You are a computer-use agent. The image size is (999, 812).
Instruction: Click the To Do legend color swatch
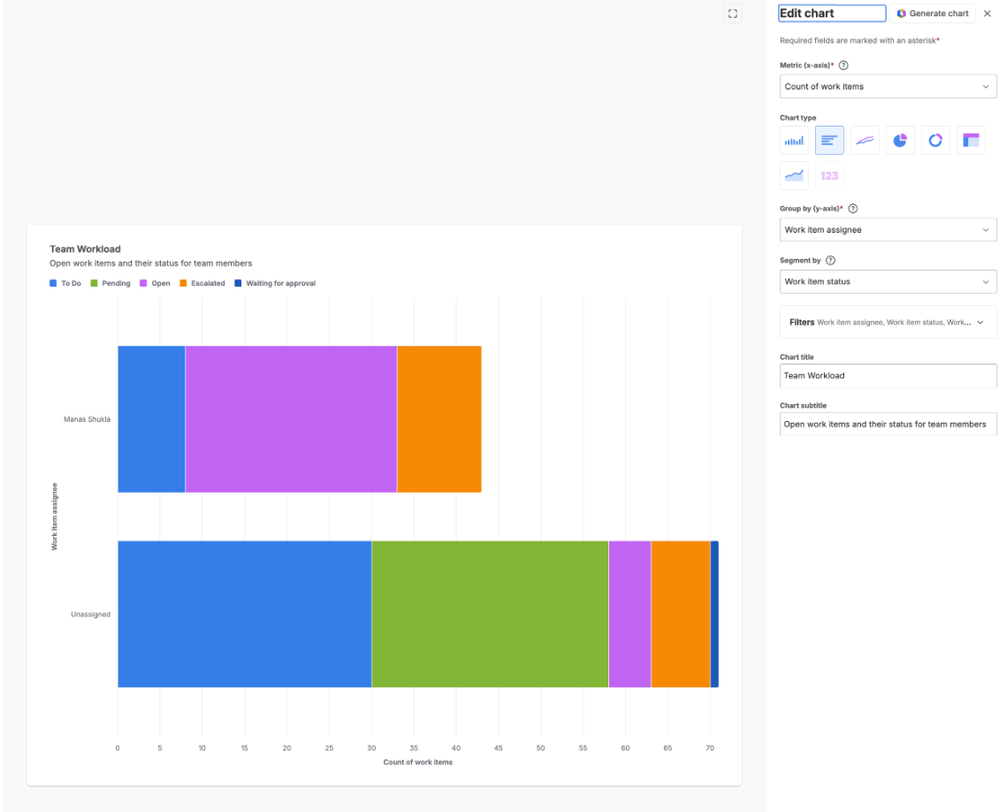[x=53, y=283]
